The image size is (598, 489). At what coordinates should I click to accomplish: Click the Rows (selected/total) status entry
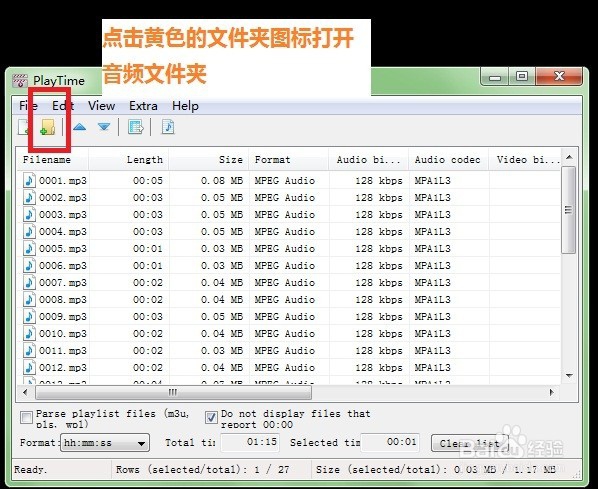tap(203, 470)
